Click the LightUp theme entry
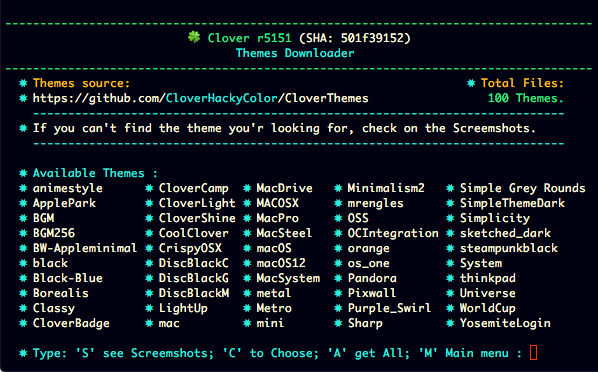Viewport: 598px width, 372px height. point(183,308)
